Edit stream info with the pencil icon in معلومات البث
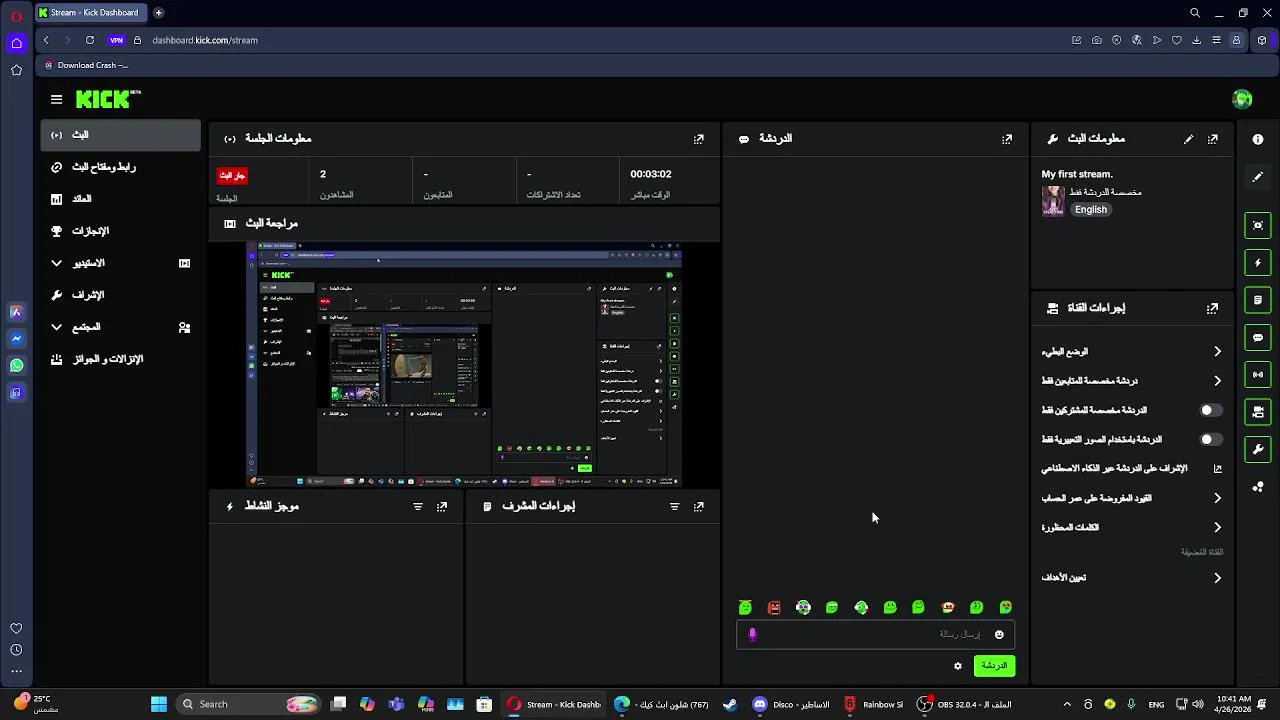The height and width of the screenshot is (720, 1280). click(1188, 139)
